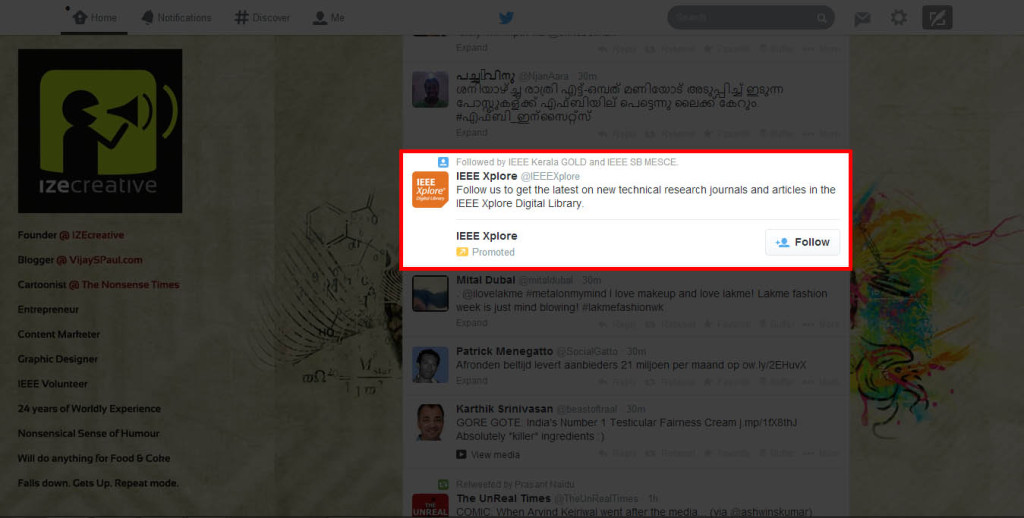The height and width of the screenshot is (518, 1024).
Task: Open the @ IZEcreative link in the bio
Action: pyautogui.click(x=91, y=235)
